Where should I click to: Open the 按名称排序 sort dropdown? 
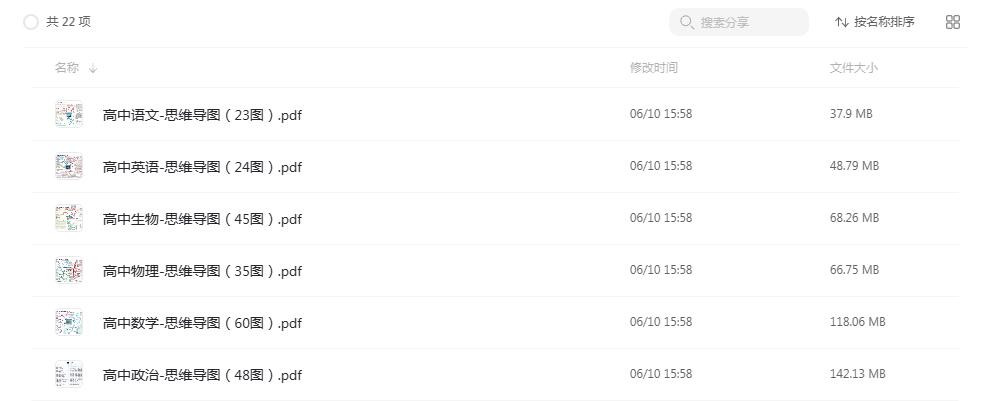[874, 22]
